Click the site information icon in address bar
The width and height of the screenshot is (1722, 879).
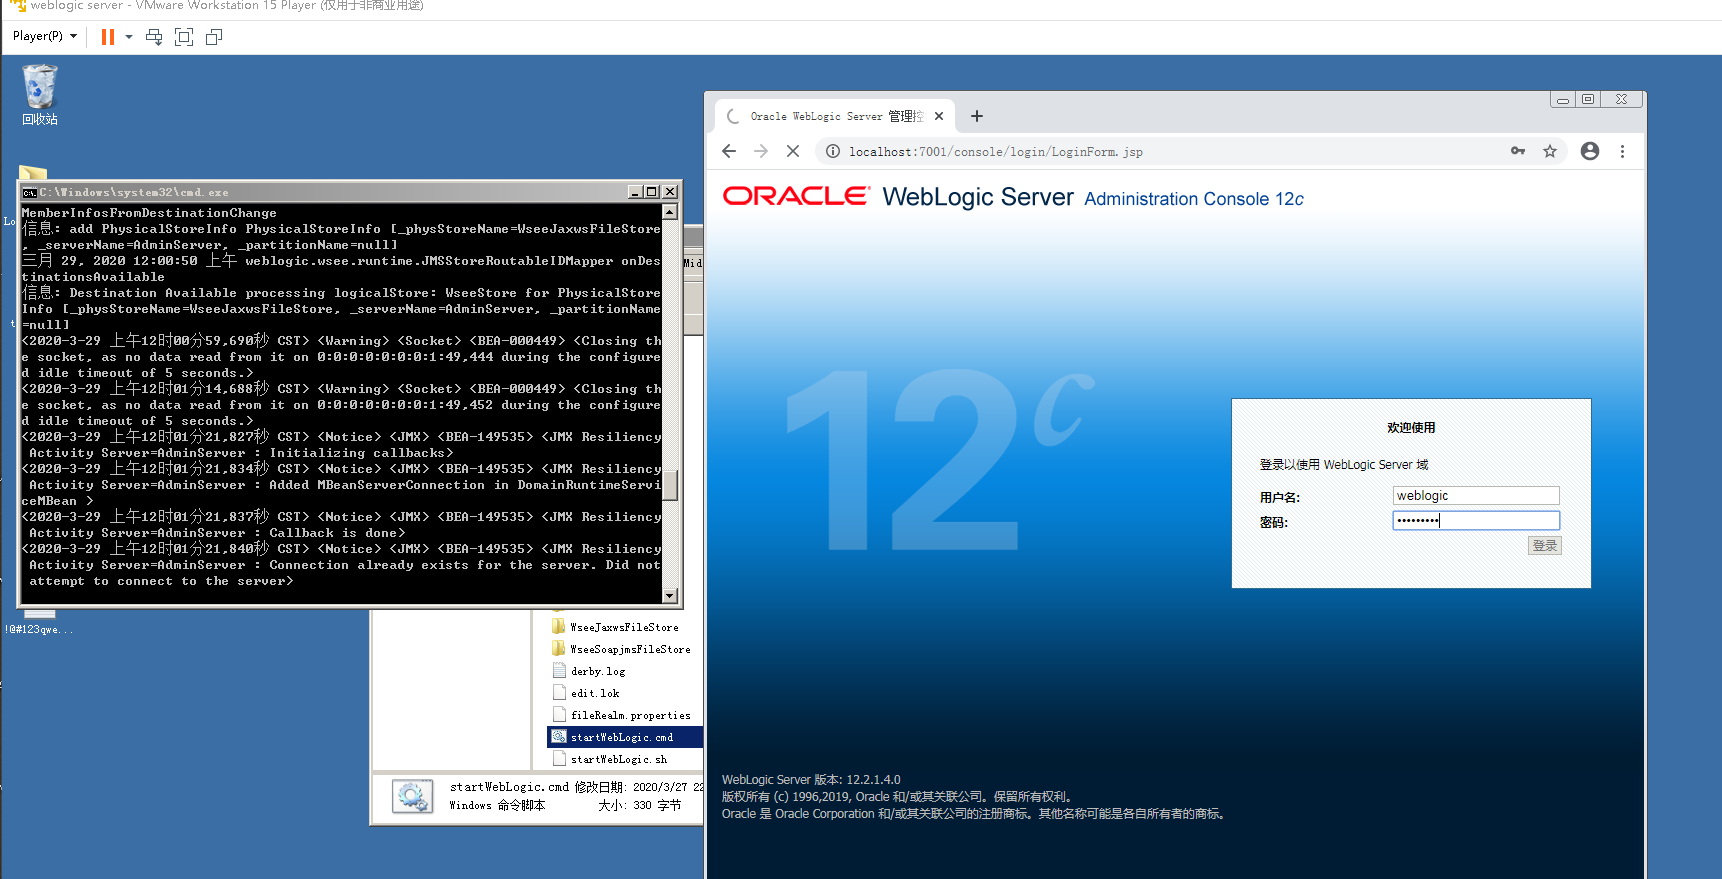tap(832, 151)
